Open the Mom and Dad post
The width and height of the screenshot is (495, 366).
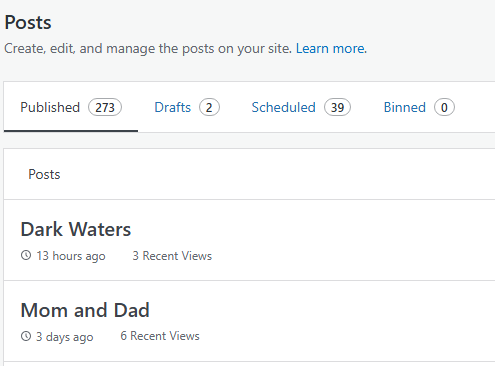pyautogui.click(x=85, y=310)
